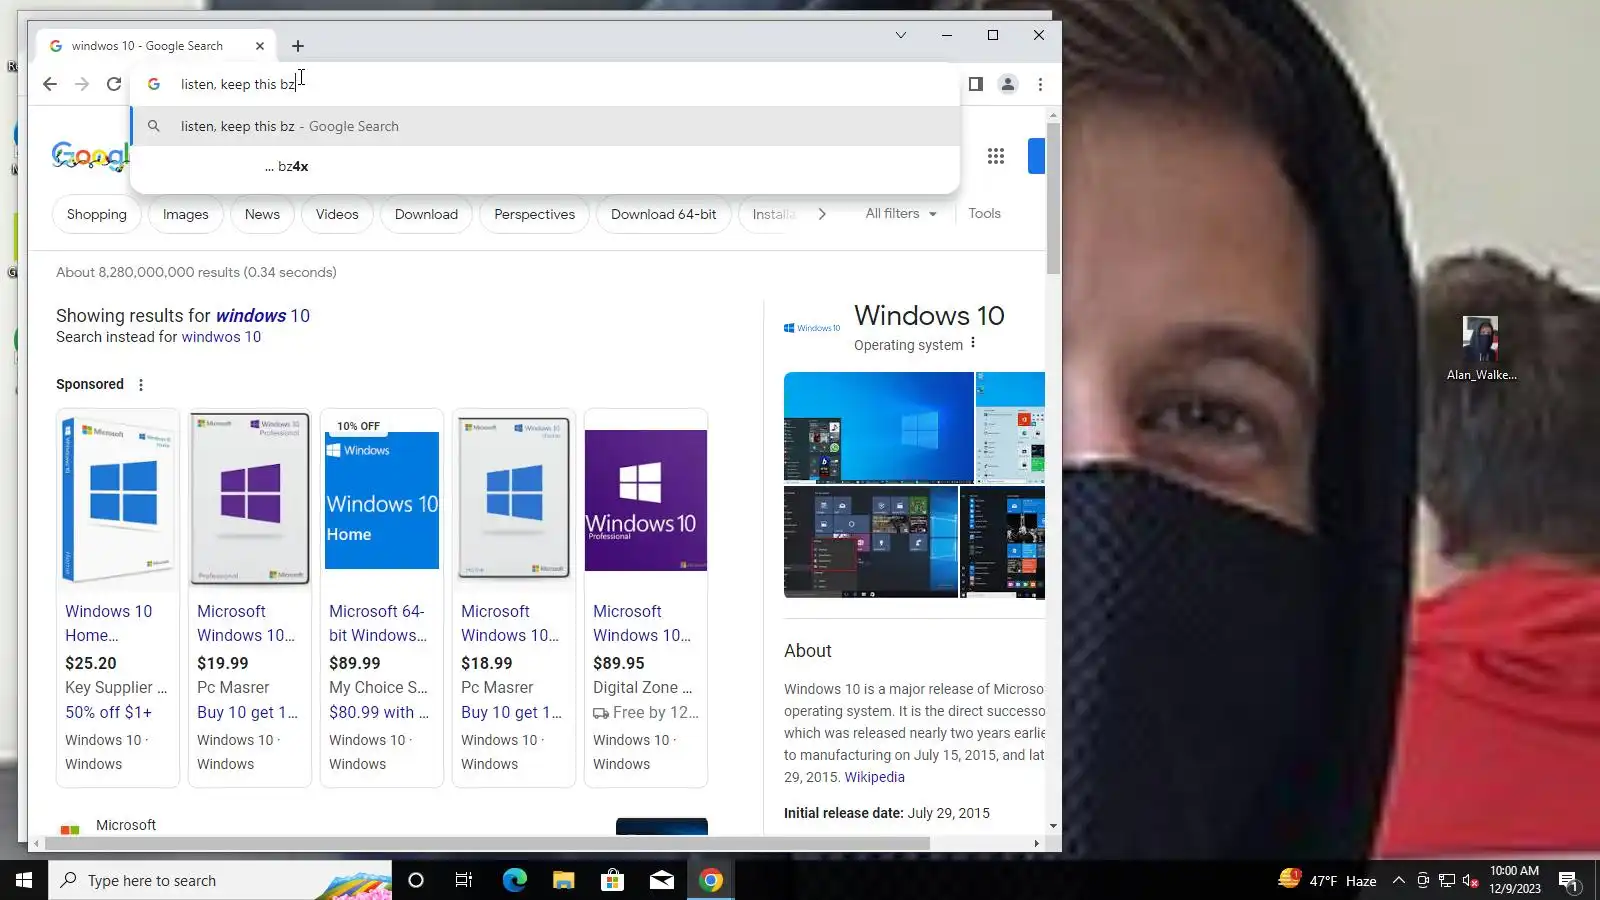1600x900 pixels.
Task: Open the $89.95 Digital Zone product title link
Action: [642, 623]
